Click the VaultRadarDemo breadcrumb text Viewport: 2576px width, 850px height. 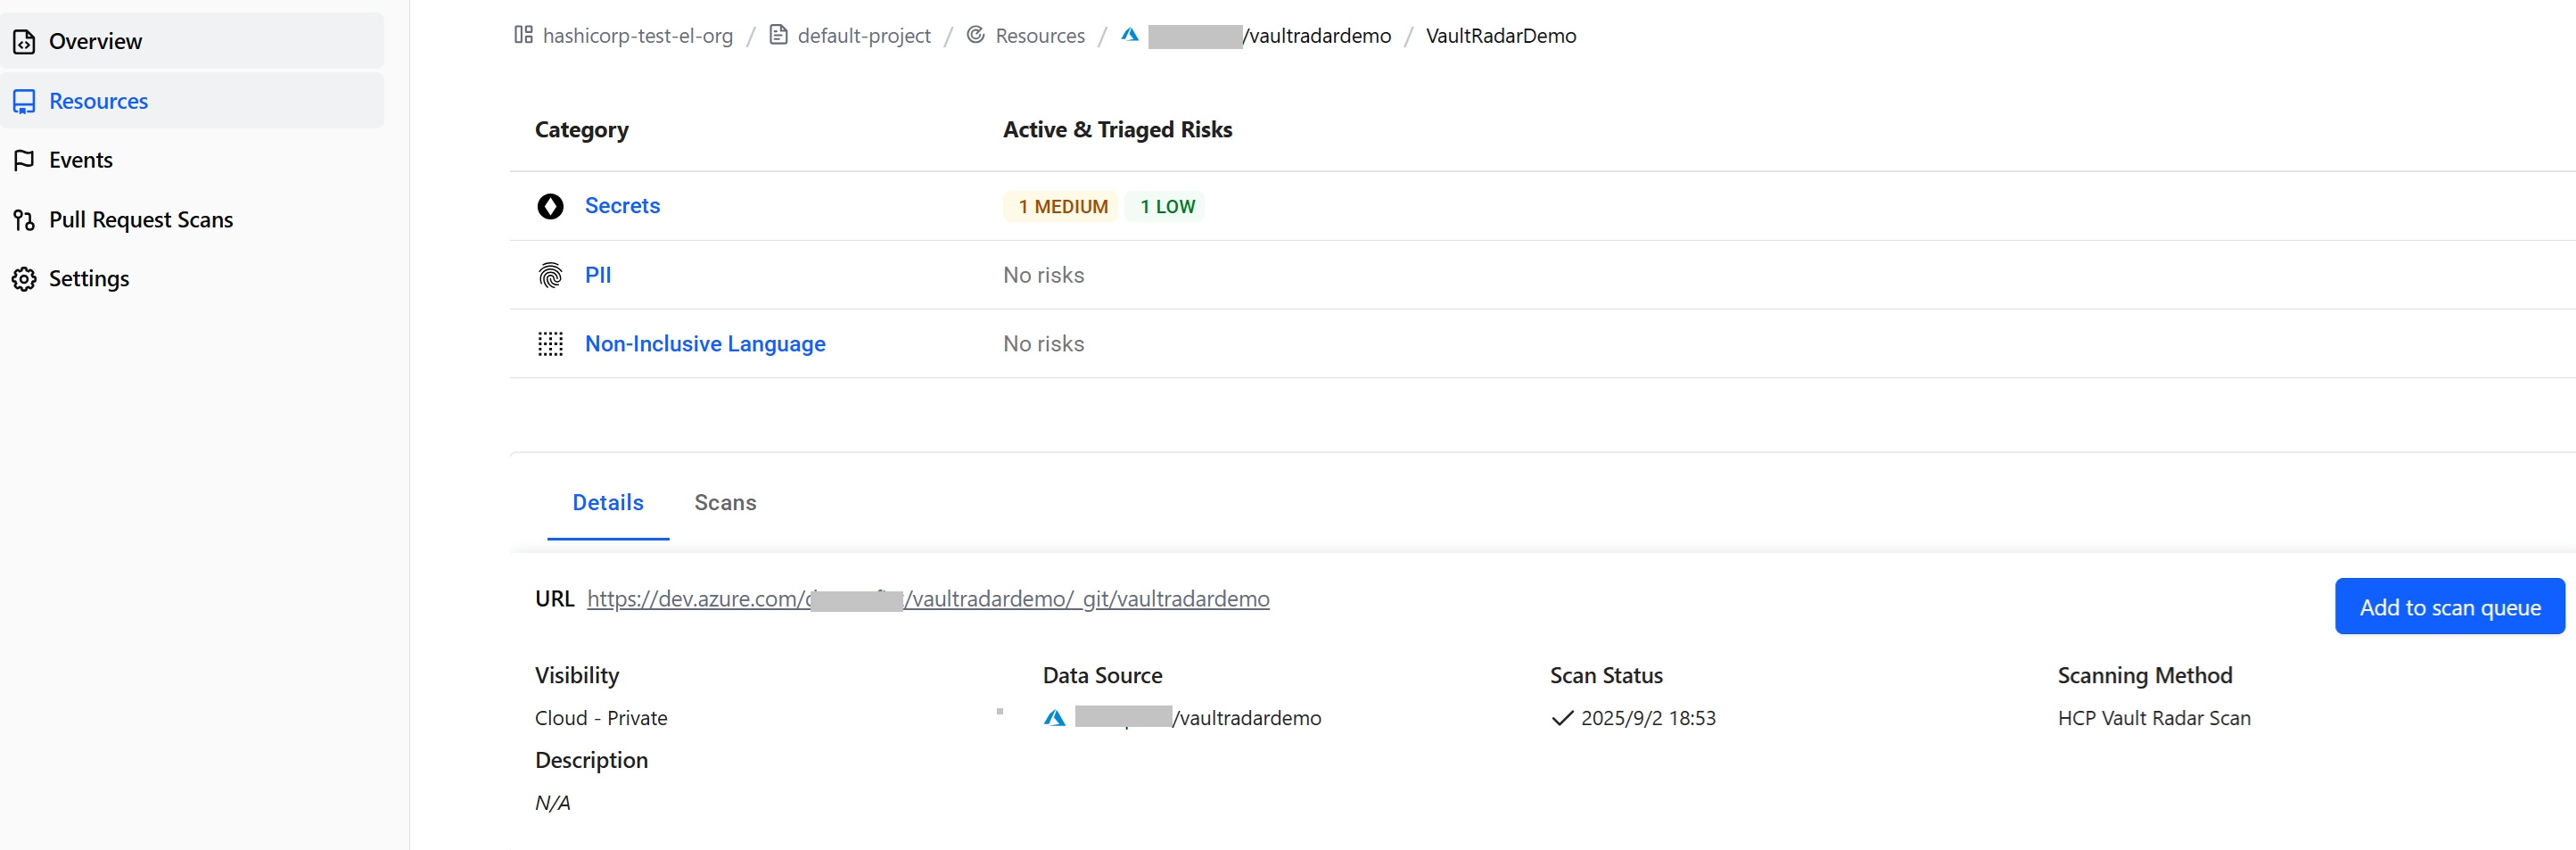point(1501,36)
